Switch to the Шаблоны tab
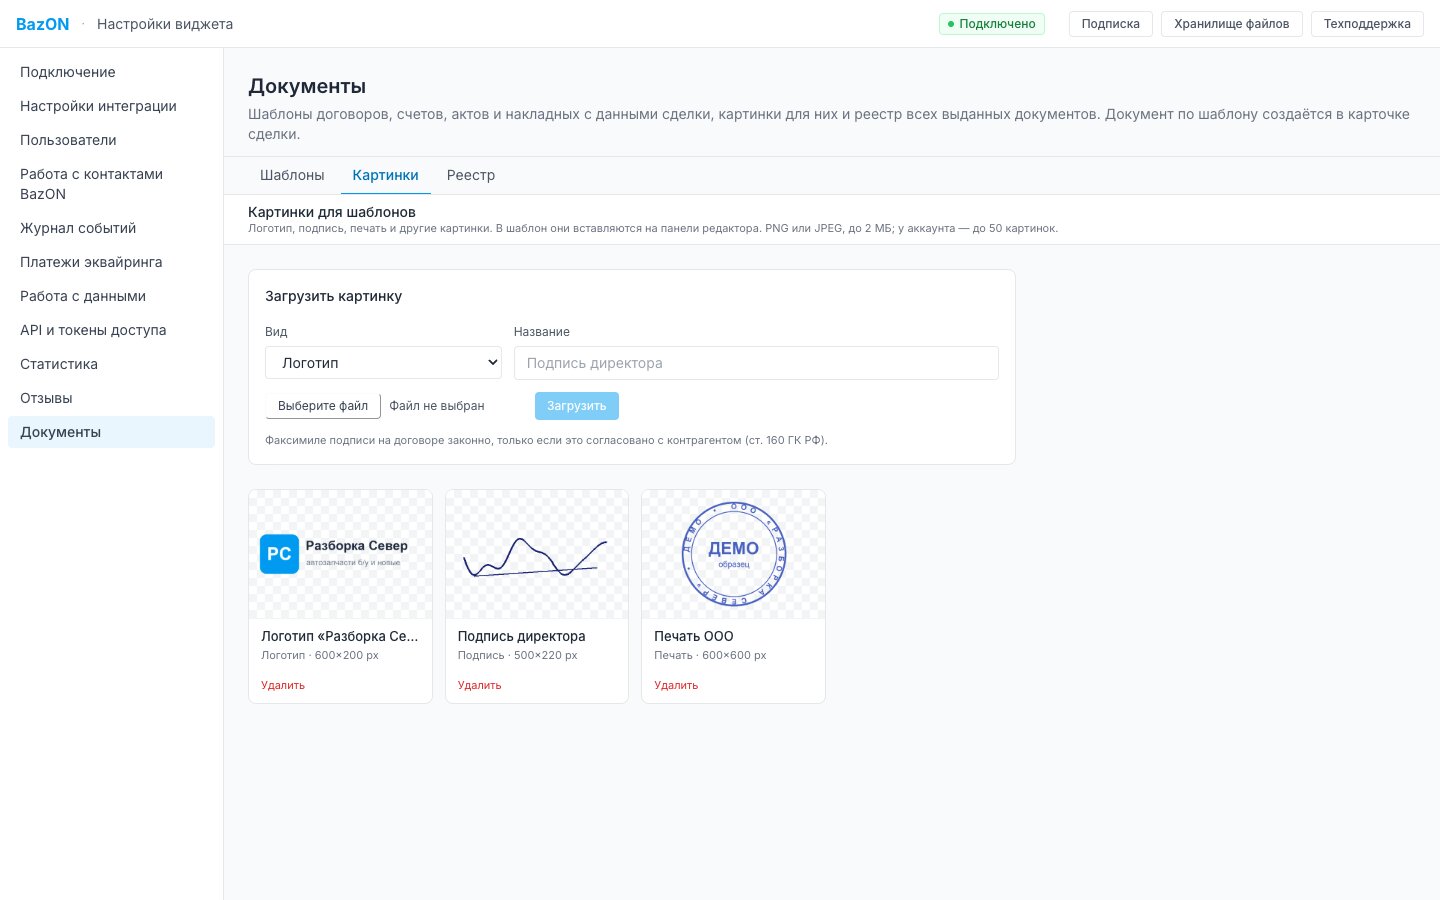The width and height of the screenshot is (1440, 900). tap(292, 175)
